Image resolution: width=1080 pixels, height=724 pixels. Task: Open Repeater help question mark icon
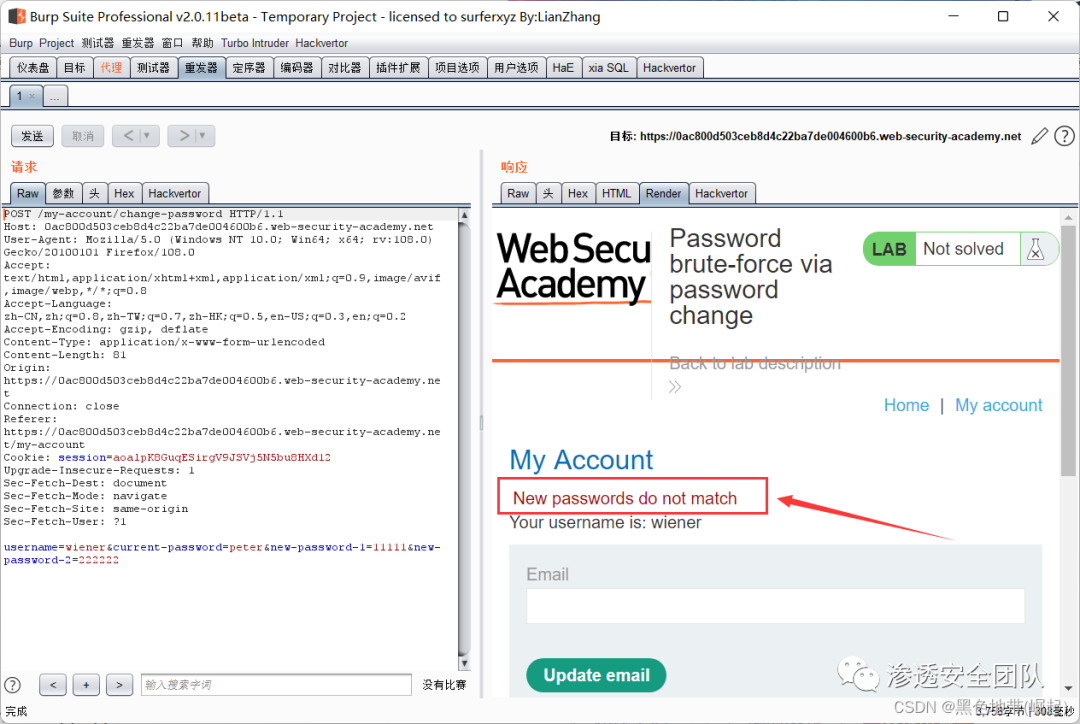(x=1064, y=136)
